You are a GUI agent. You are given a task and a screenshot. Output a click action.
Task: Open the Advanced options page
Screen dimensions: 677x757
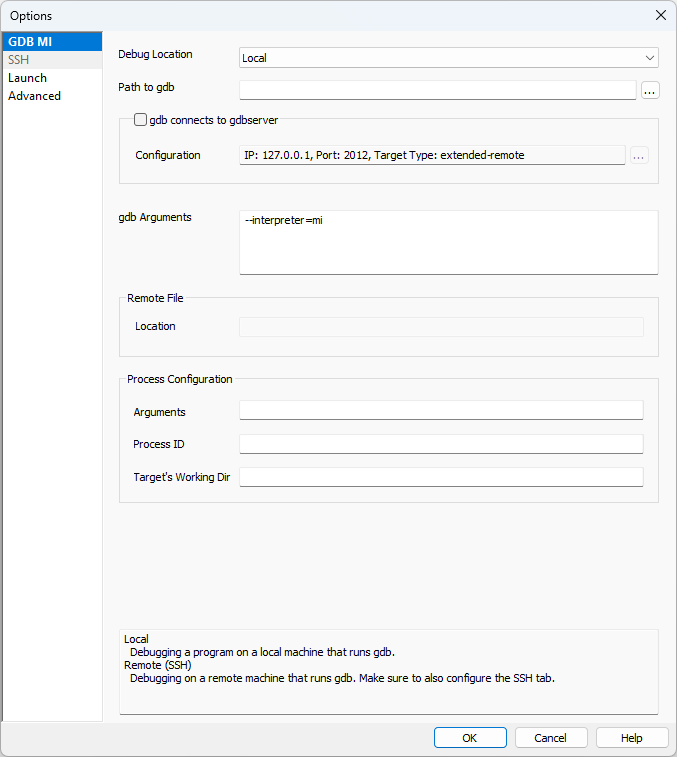(x=34, y=96)
